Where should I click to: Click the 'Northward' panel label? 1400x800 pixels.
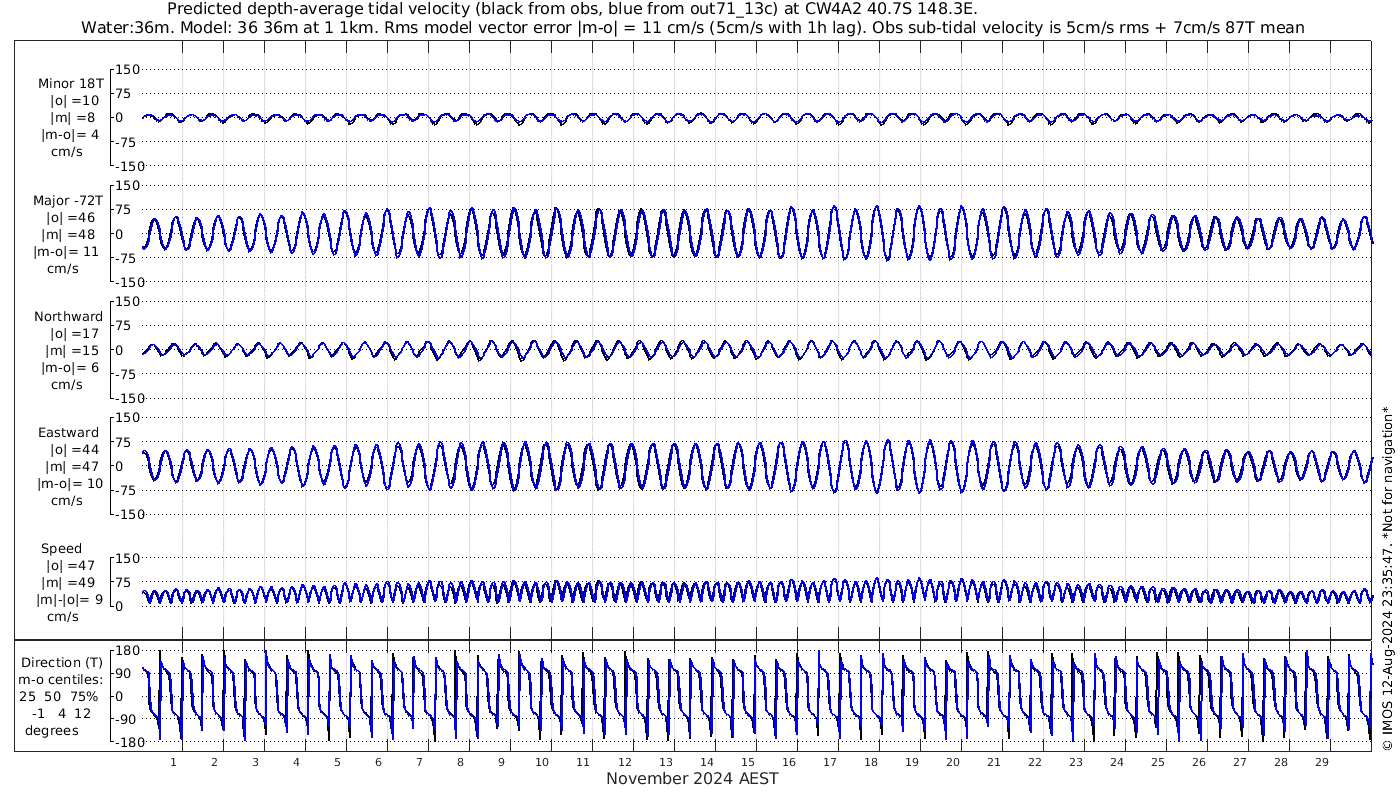pyautogui.click(x=68, y=316)
